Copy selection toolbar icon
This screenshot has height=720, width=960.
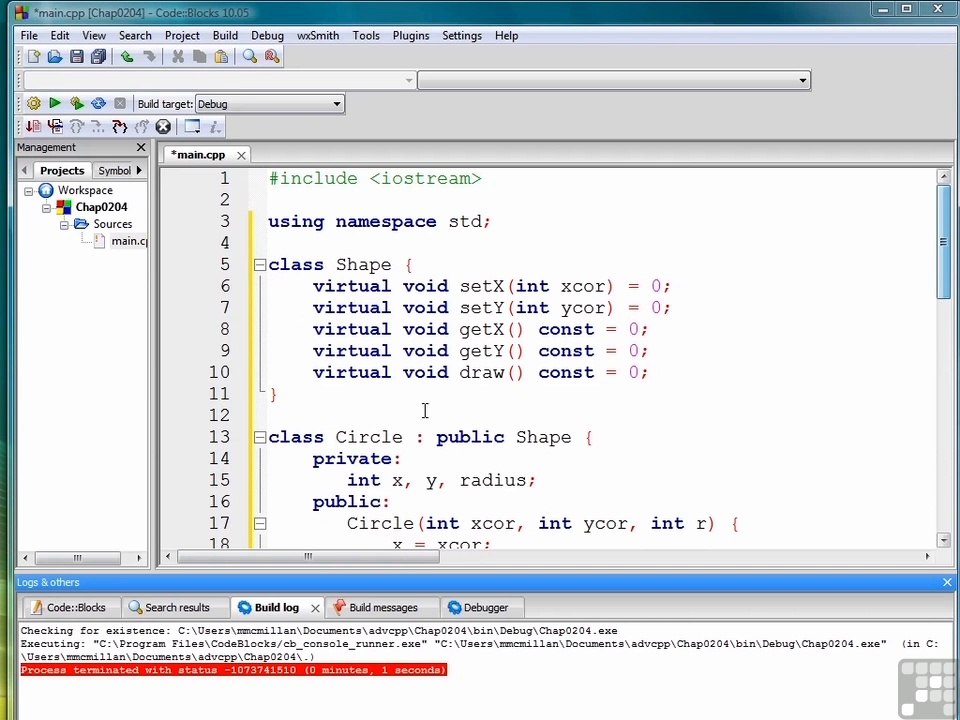pos(200,57)
